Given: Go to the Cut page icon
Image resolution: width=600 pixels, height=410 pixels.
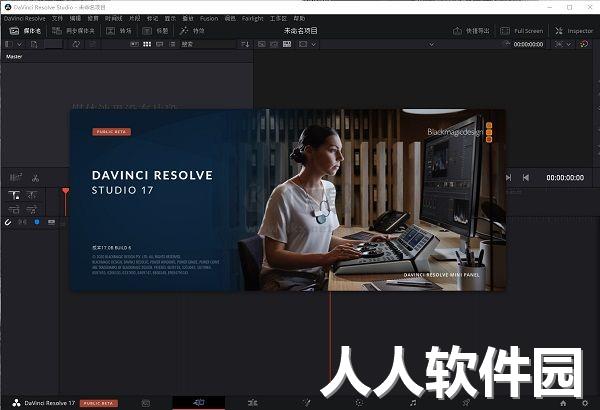Looking at the screenshot, I should pos(199,402).
